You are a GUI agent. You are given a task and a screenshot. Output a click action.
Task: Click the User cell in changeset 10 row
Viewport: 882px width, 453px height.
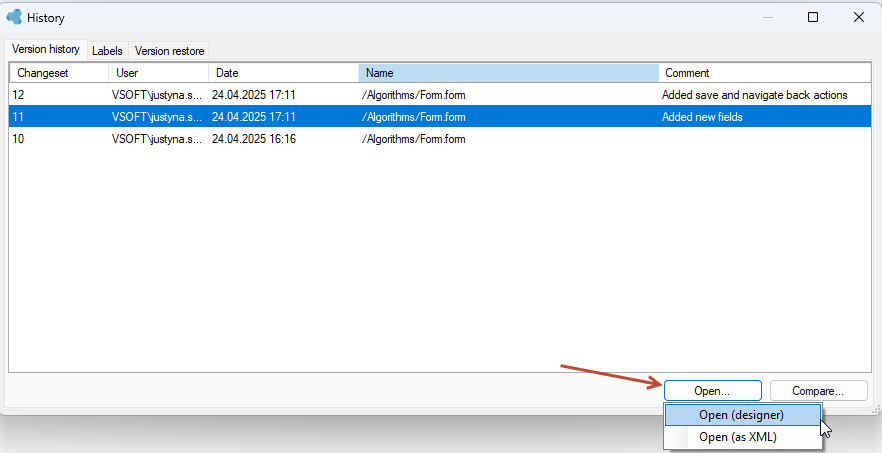[x=157, y=139]
